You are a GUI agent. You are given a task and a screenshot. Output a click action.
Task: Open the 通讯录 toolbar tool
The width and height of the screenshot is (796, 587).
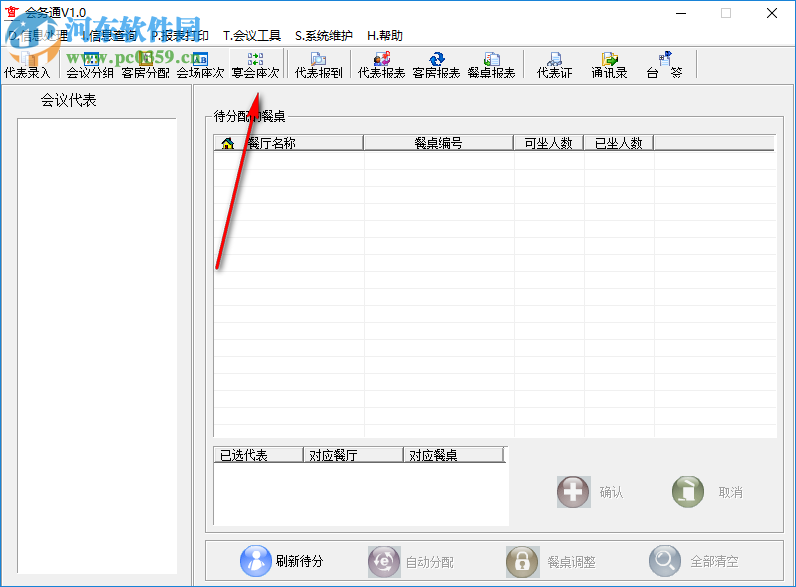[x=609, y=64]
